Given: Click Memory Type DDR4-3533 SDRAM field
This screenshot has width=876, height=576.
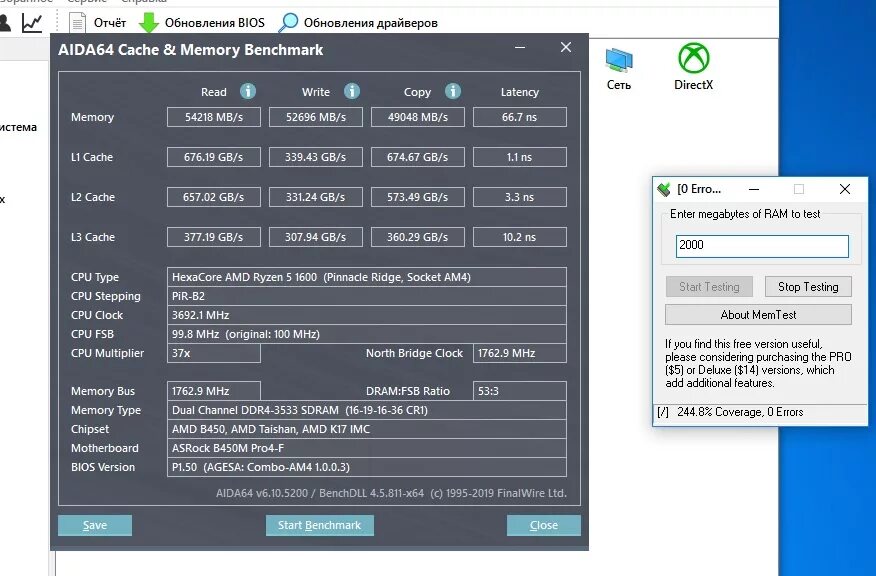Looking at the screenshot, I should (366, 410).
